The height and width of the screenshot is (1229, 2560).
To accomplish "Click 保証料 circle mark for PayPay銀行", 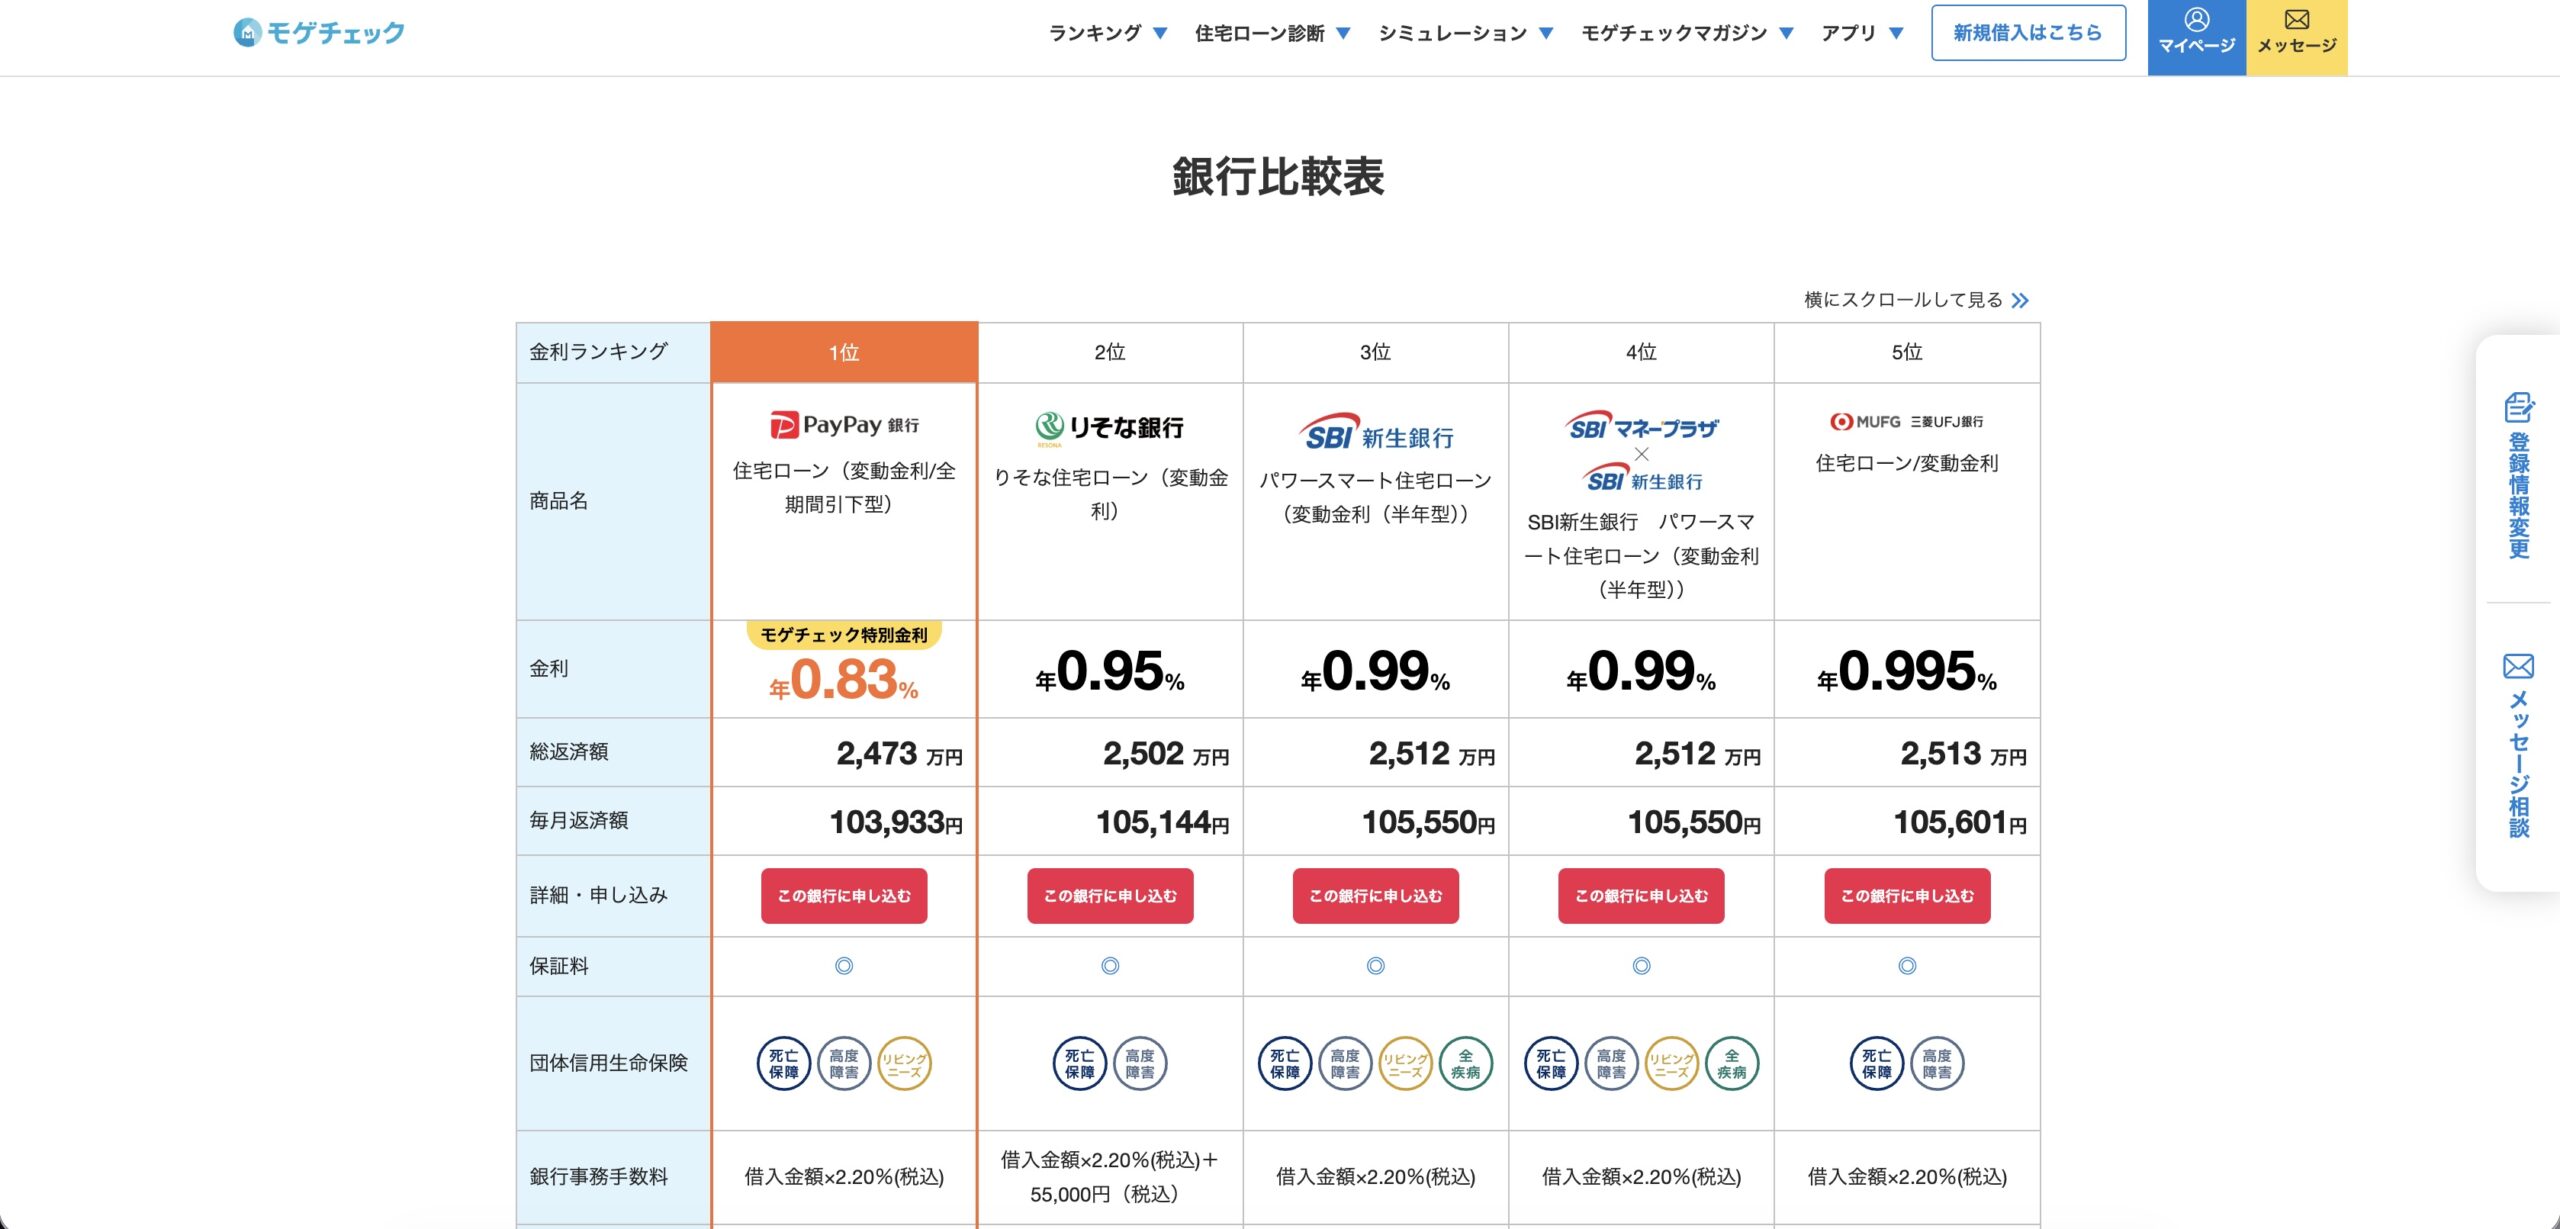I will [x=844, y=966].
